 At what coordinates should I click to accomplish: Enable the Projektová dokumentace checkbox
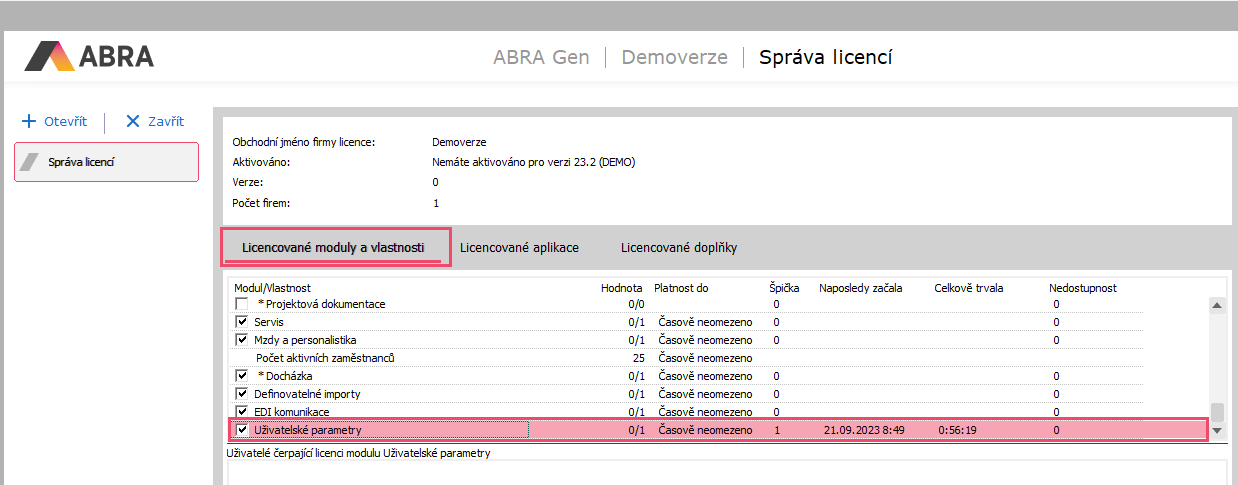[241, 304]
